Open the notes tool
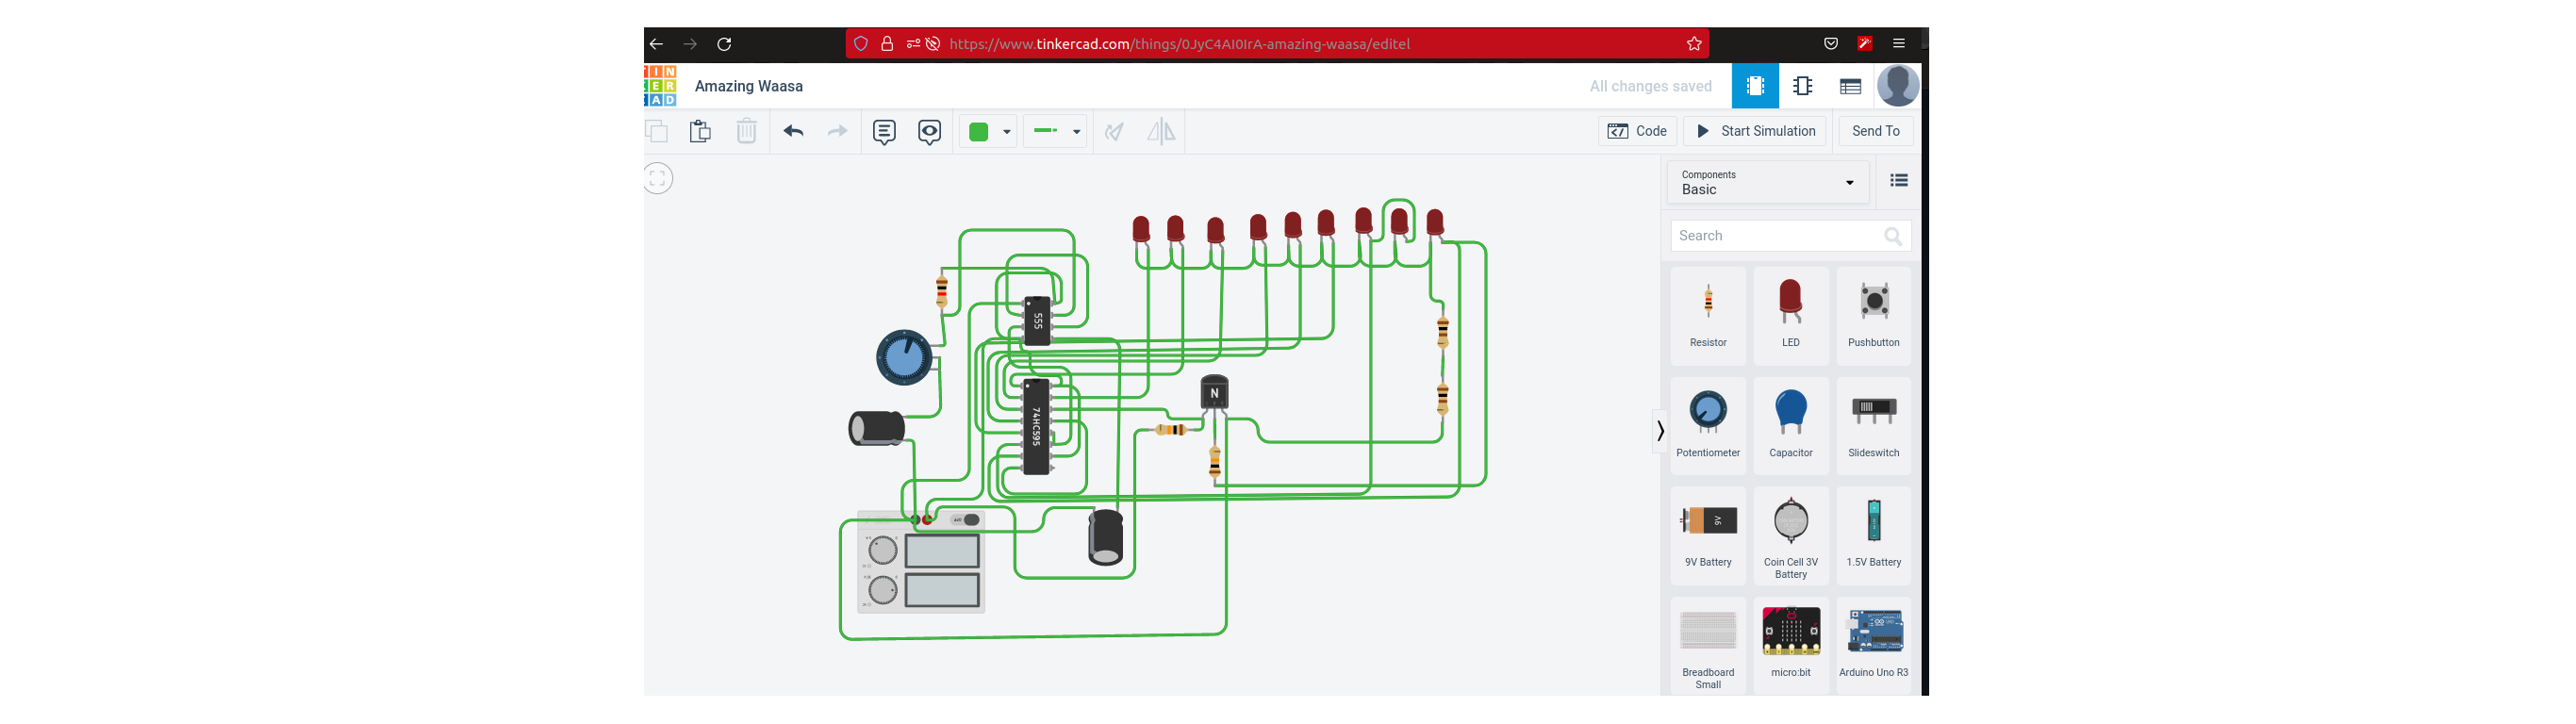 coord(884,132)
